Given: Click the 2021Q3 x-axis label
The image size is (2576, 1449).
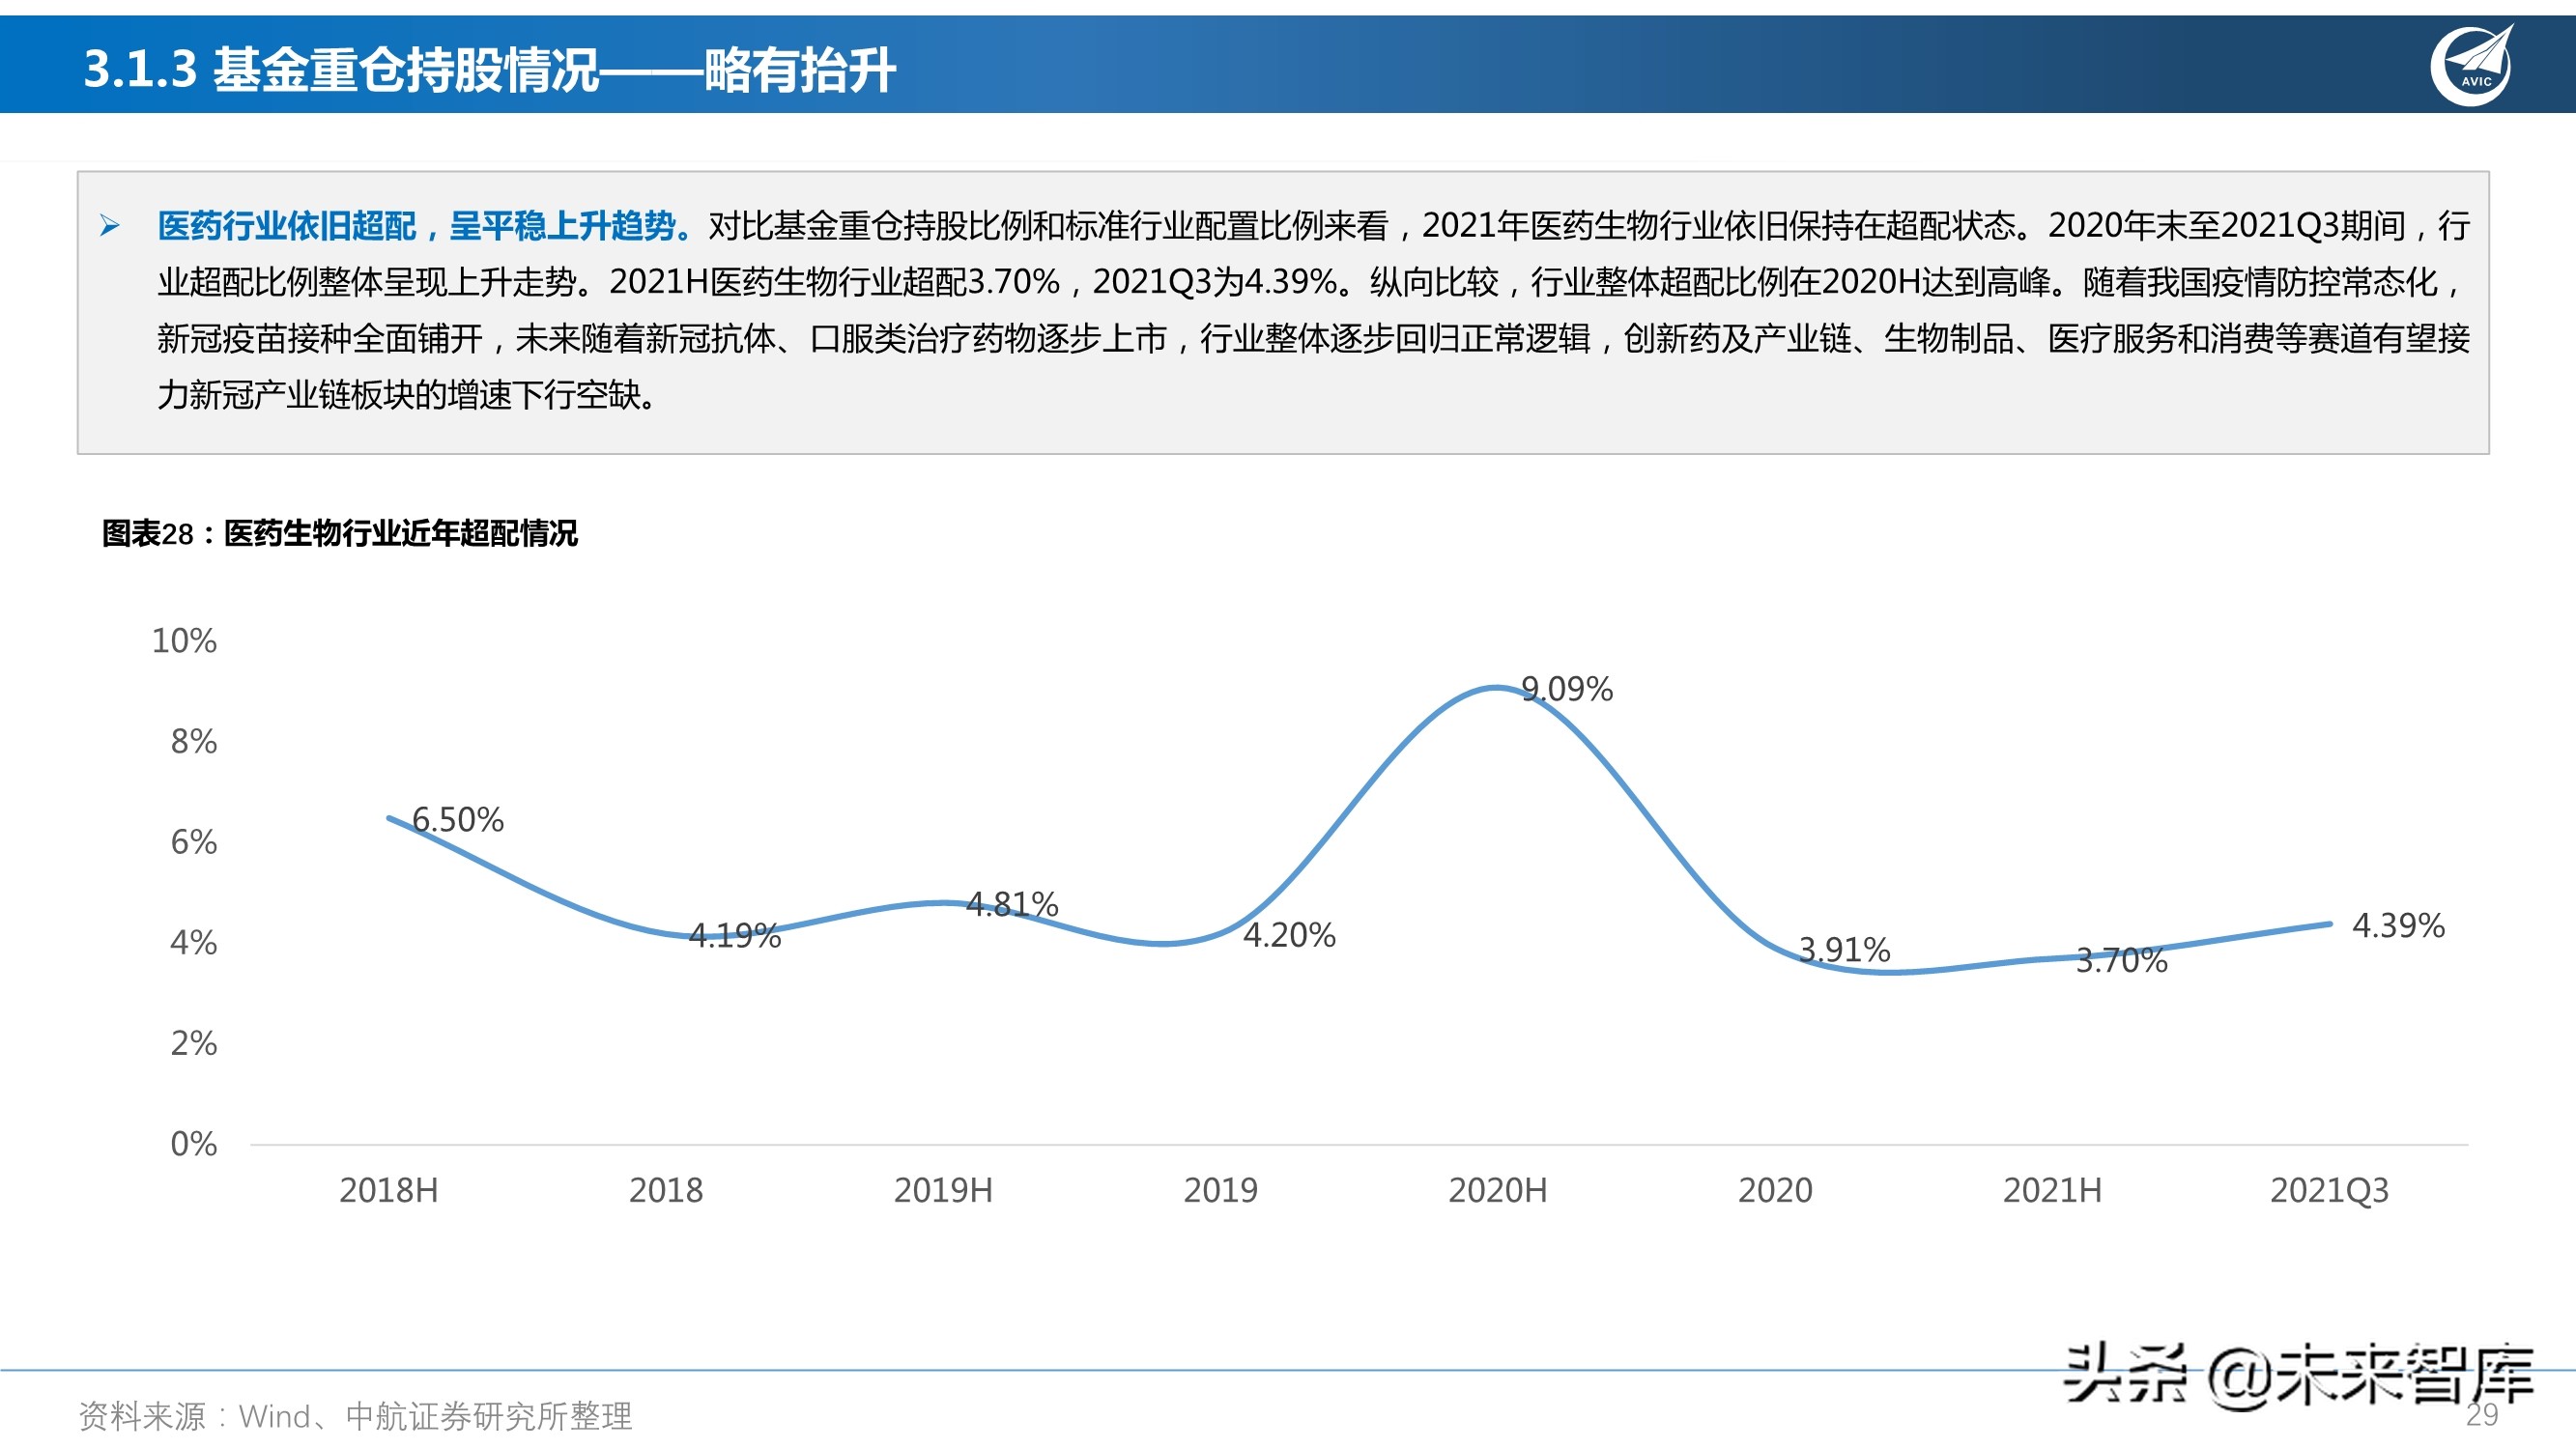Looking at the screenshot, I should (x=2329, y=1191).
